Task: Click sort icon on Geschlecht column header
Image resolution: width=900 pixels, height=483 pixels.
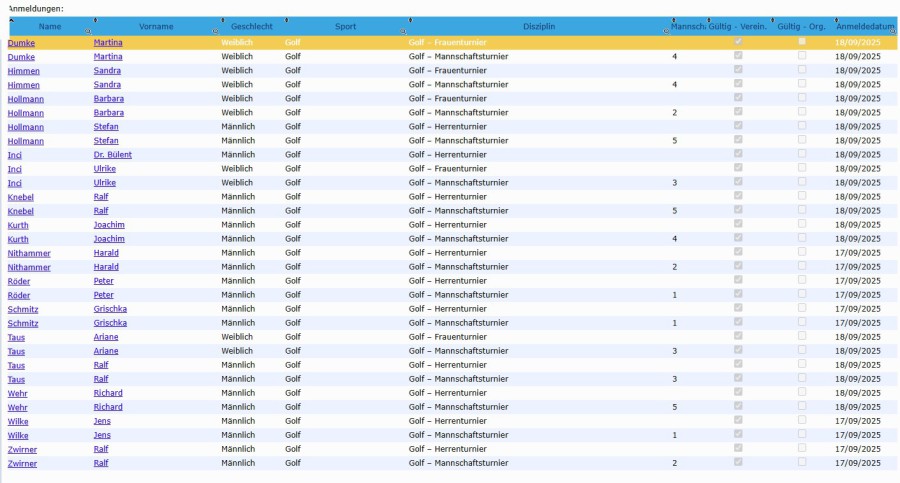Action: click(x=224, y=20)
